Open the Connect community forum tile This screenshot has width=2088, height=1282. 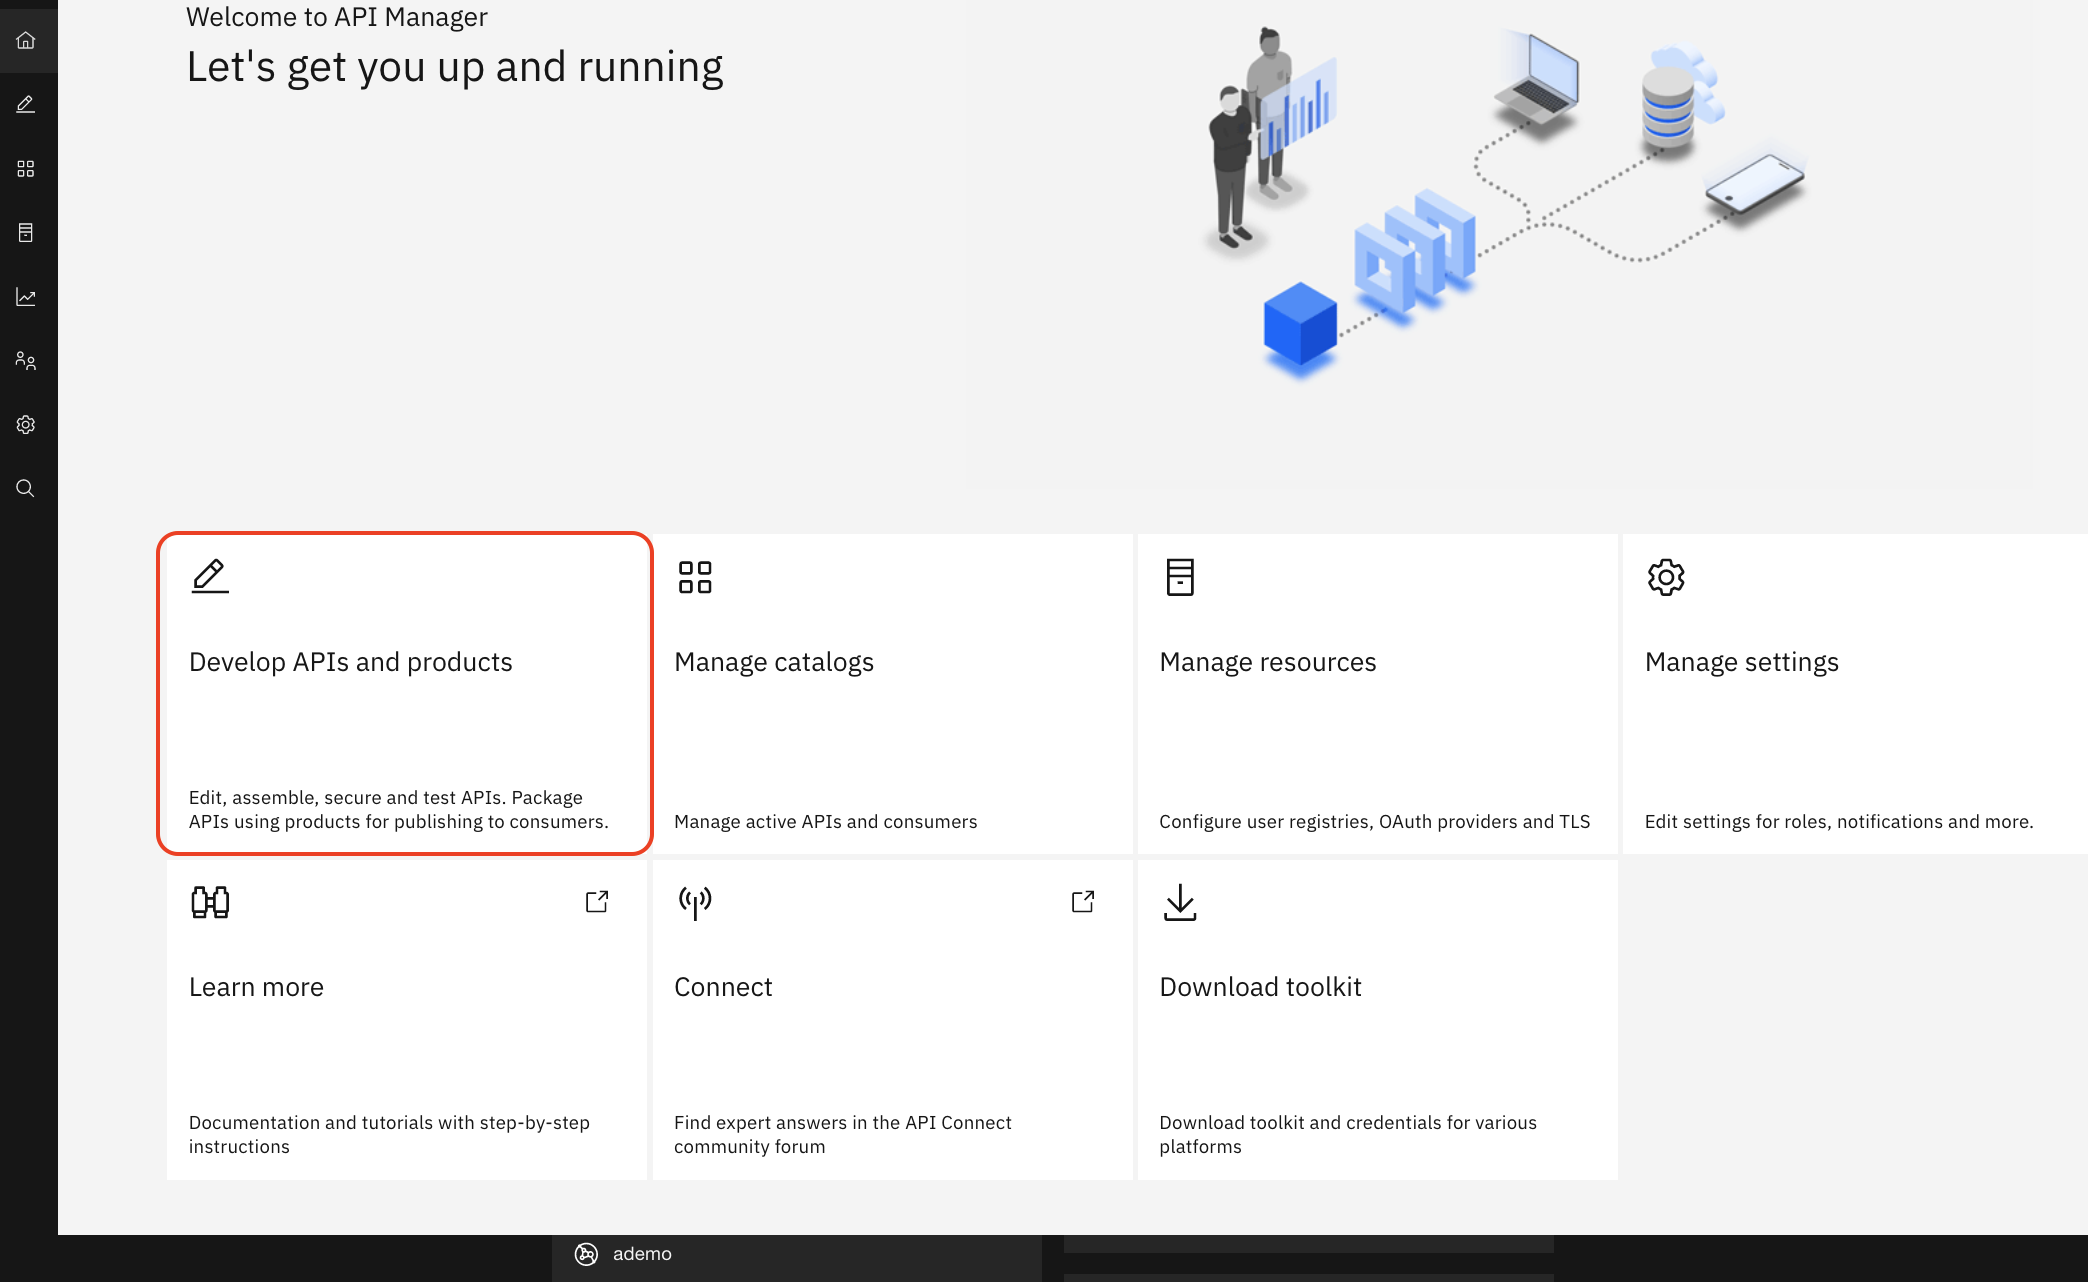pyautogui.click(x=892, y=1019)
